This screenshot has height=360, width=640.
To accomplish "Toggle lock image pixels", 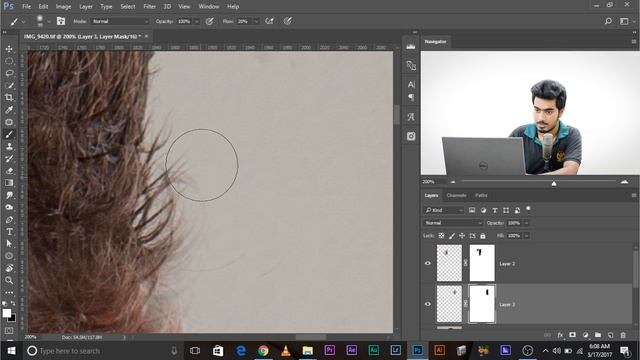I will click(452, 236).
